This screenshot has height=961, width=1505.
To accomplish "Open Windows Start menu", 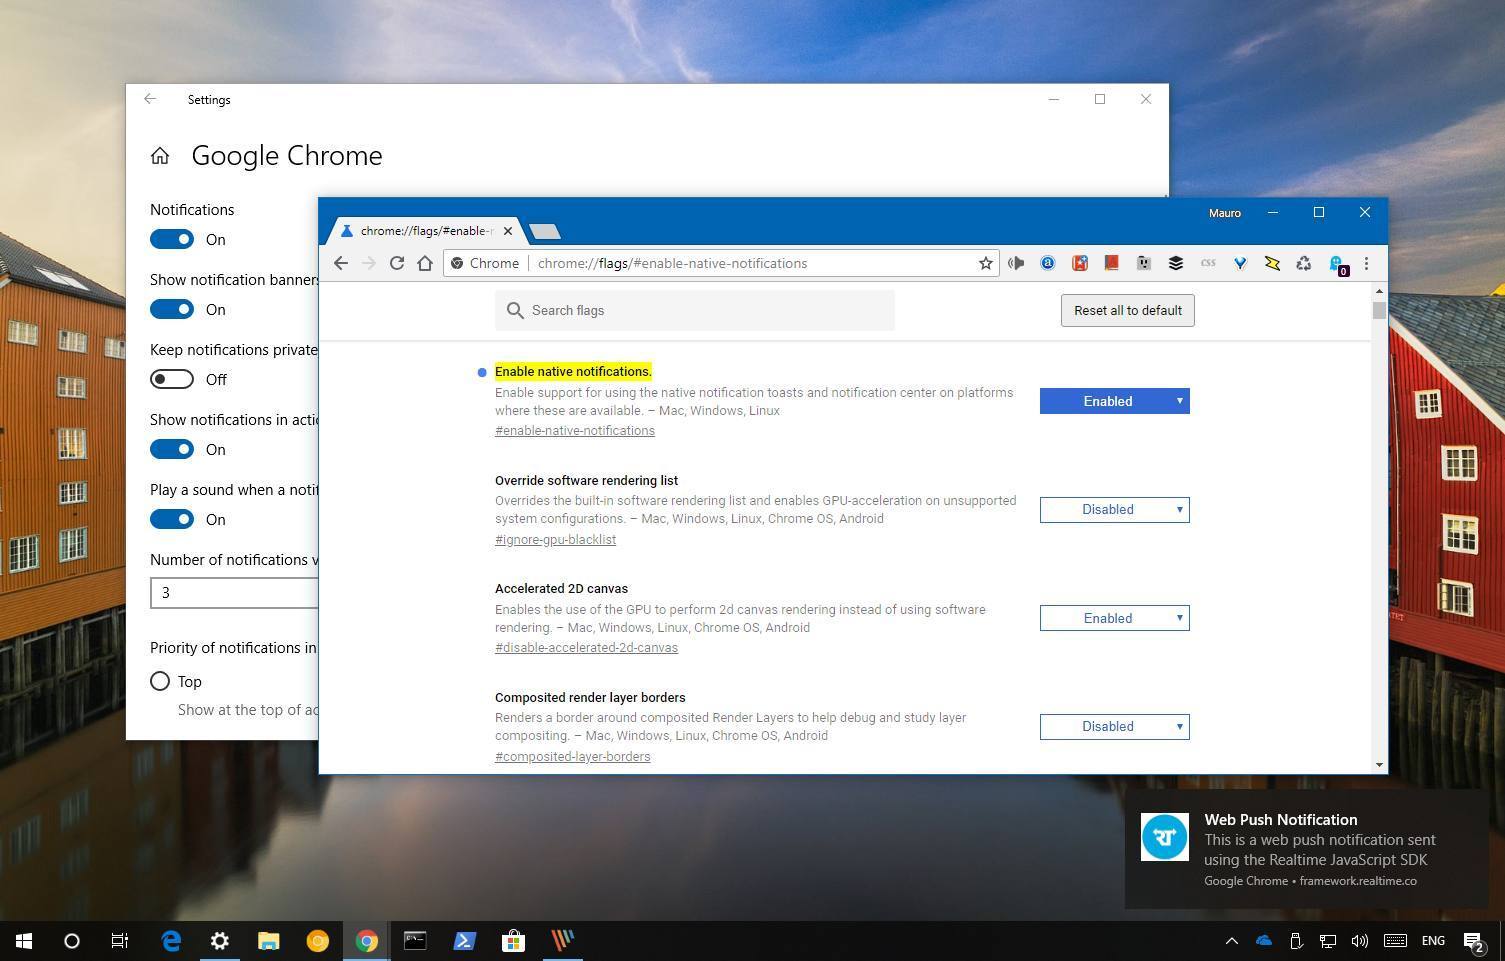I will point(24,941).
